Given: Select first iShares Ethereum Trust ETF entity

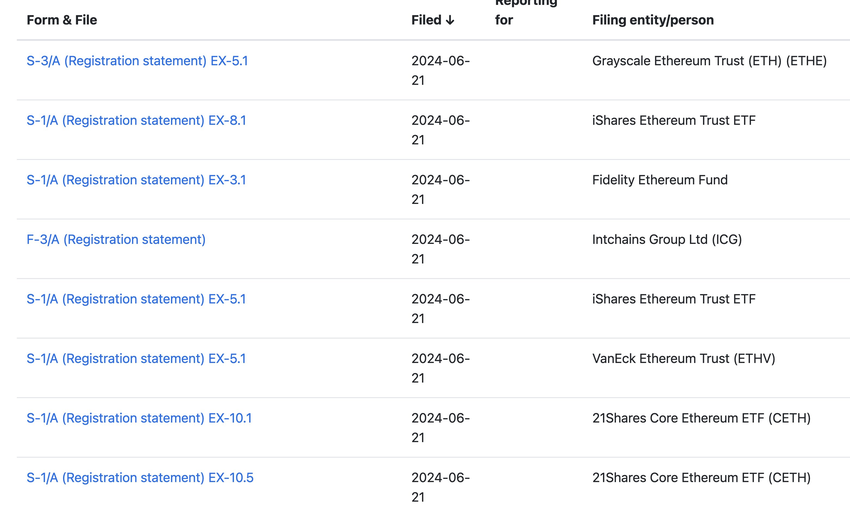Looking at the screenshot, I should pyautogui.click(x=674, y=120).
